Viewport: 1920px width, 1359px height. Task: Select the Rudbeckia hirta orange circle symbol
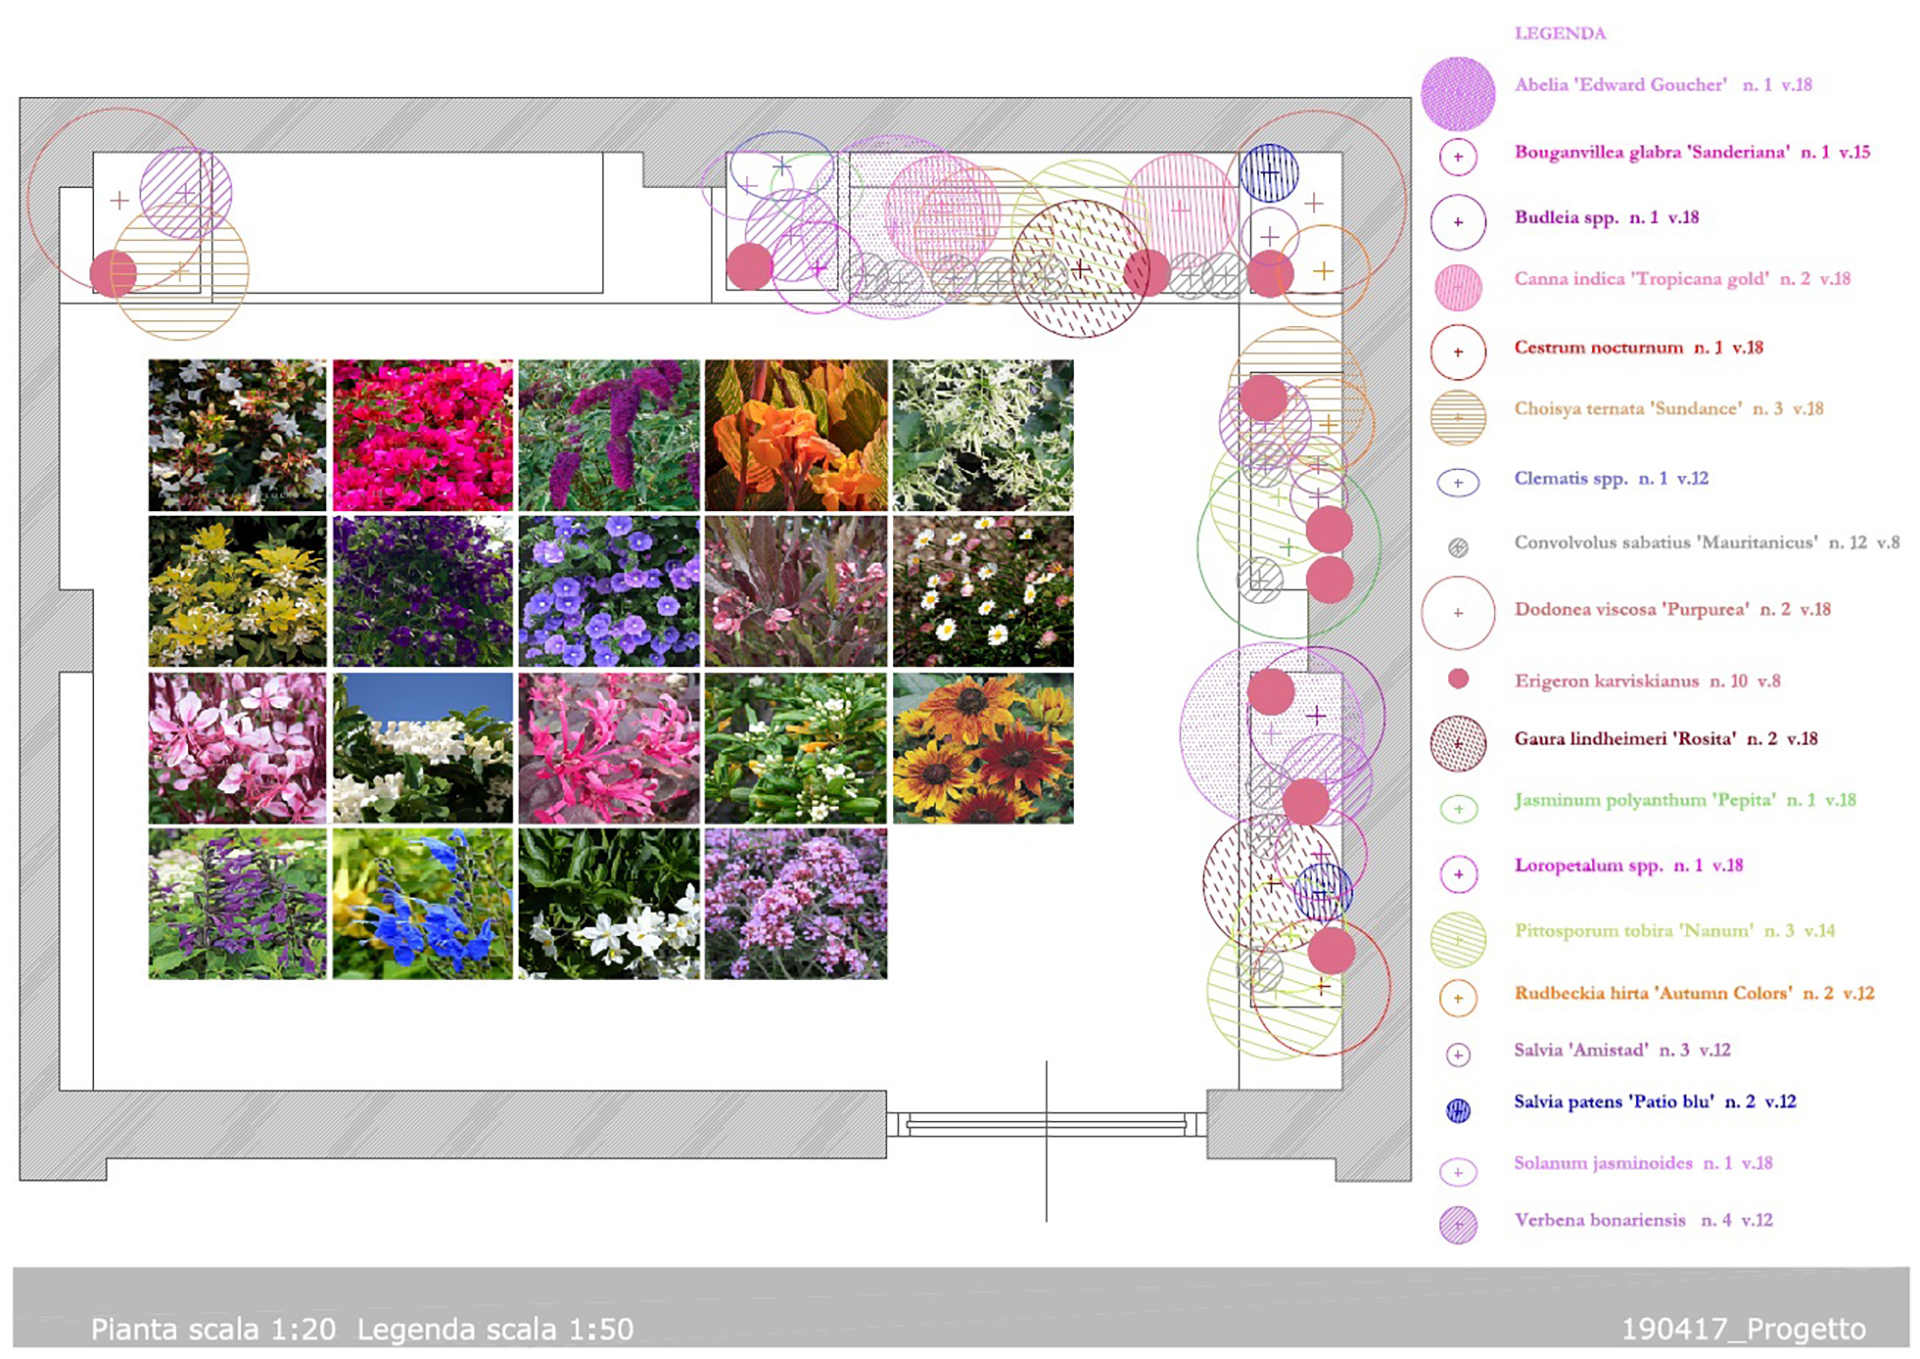1458,998
